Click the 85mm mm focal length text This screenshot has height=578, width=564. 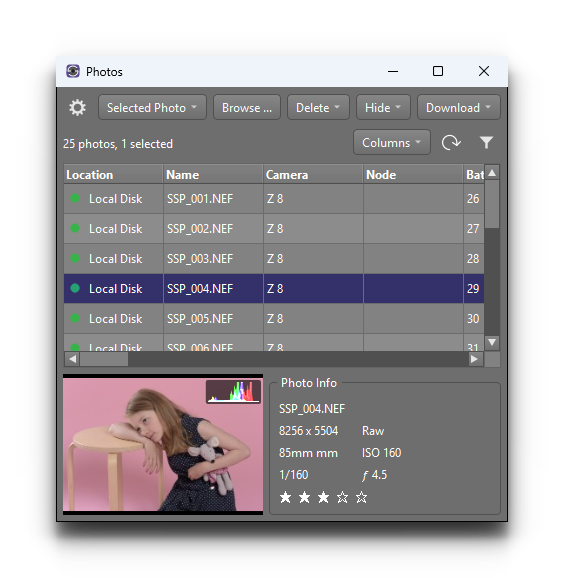[308, 453]
